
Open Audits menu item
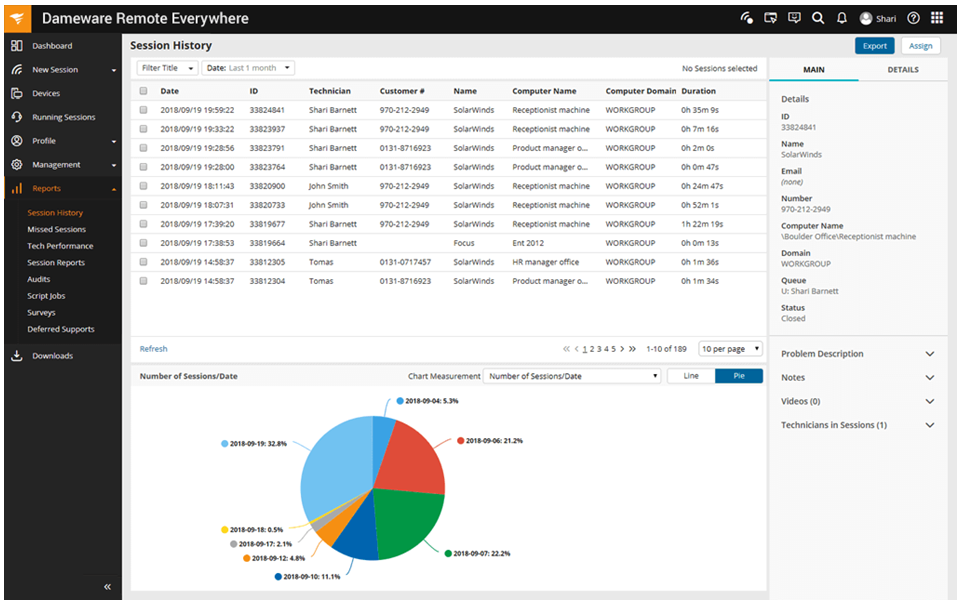coord(39,279)
